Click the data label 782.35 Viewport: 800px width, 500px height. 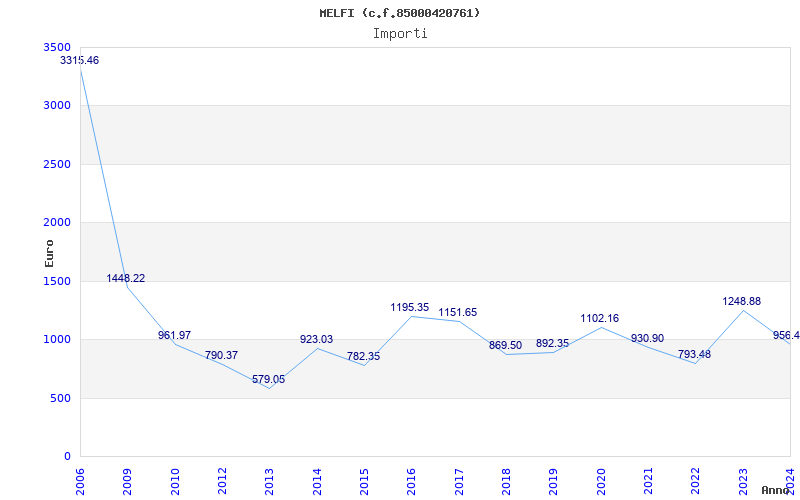(x=363, y=357)
